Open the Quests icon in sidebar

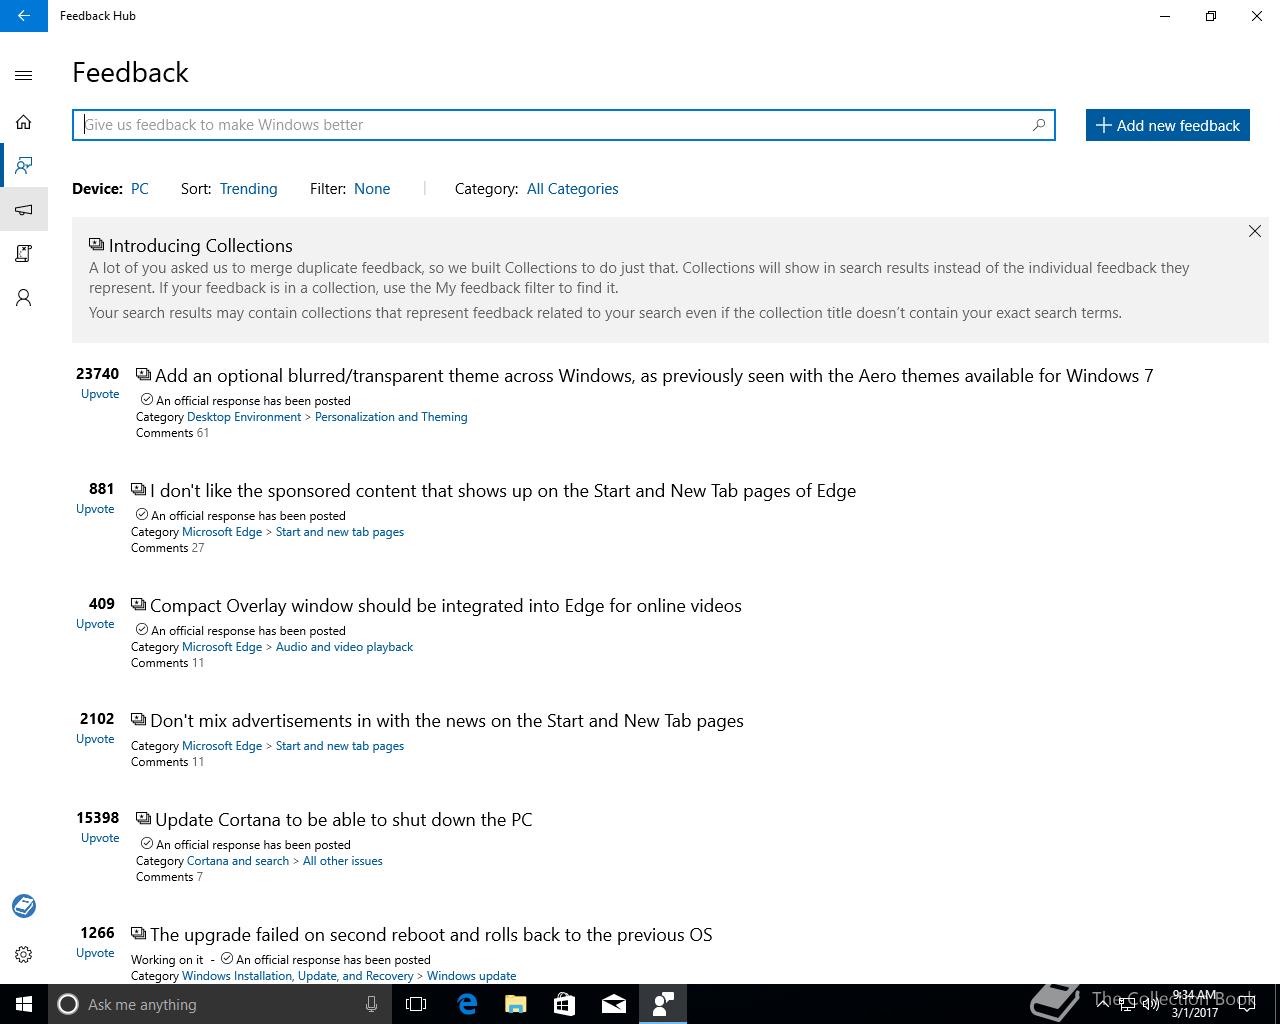tap(24, 253)
